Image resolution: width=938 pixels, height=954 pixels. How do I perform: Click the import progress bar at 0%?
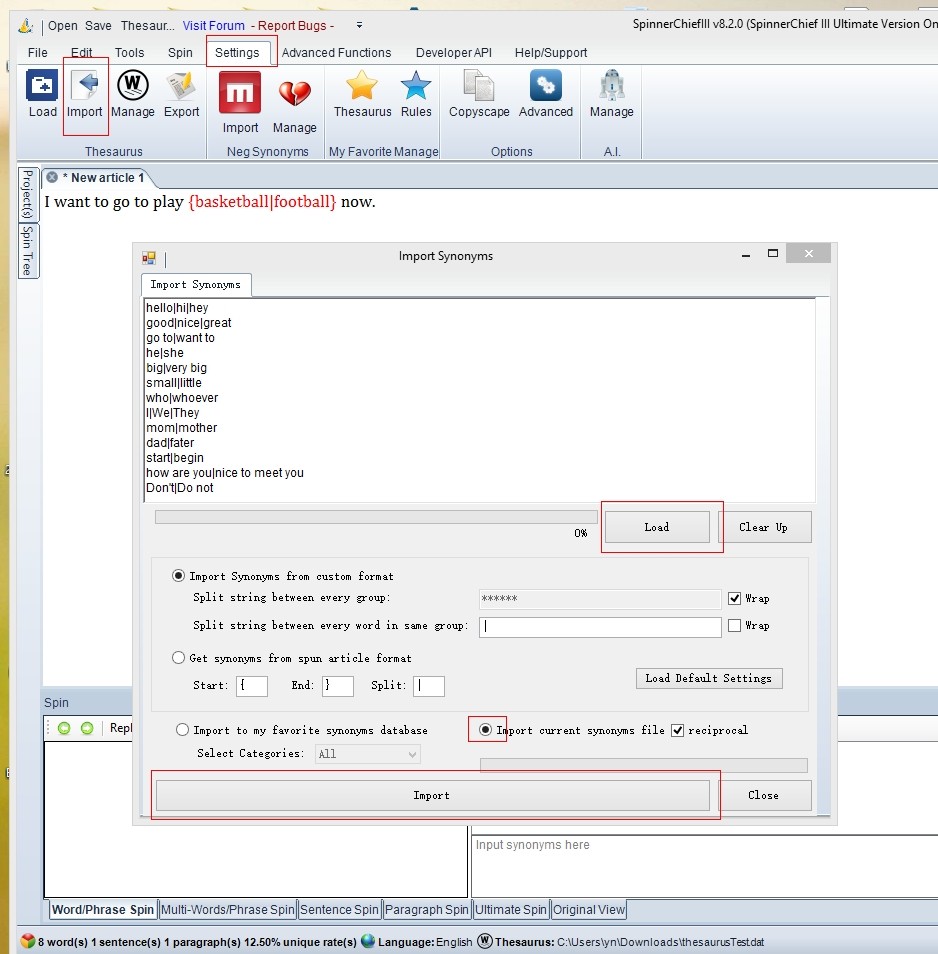(375, 517)
